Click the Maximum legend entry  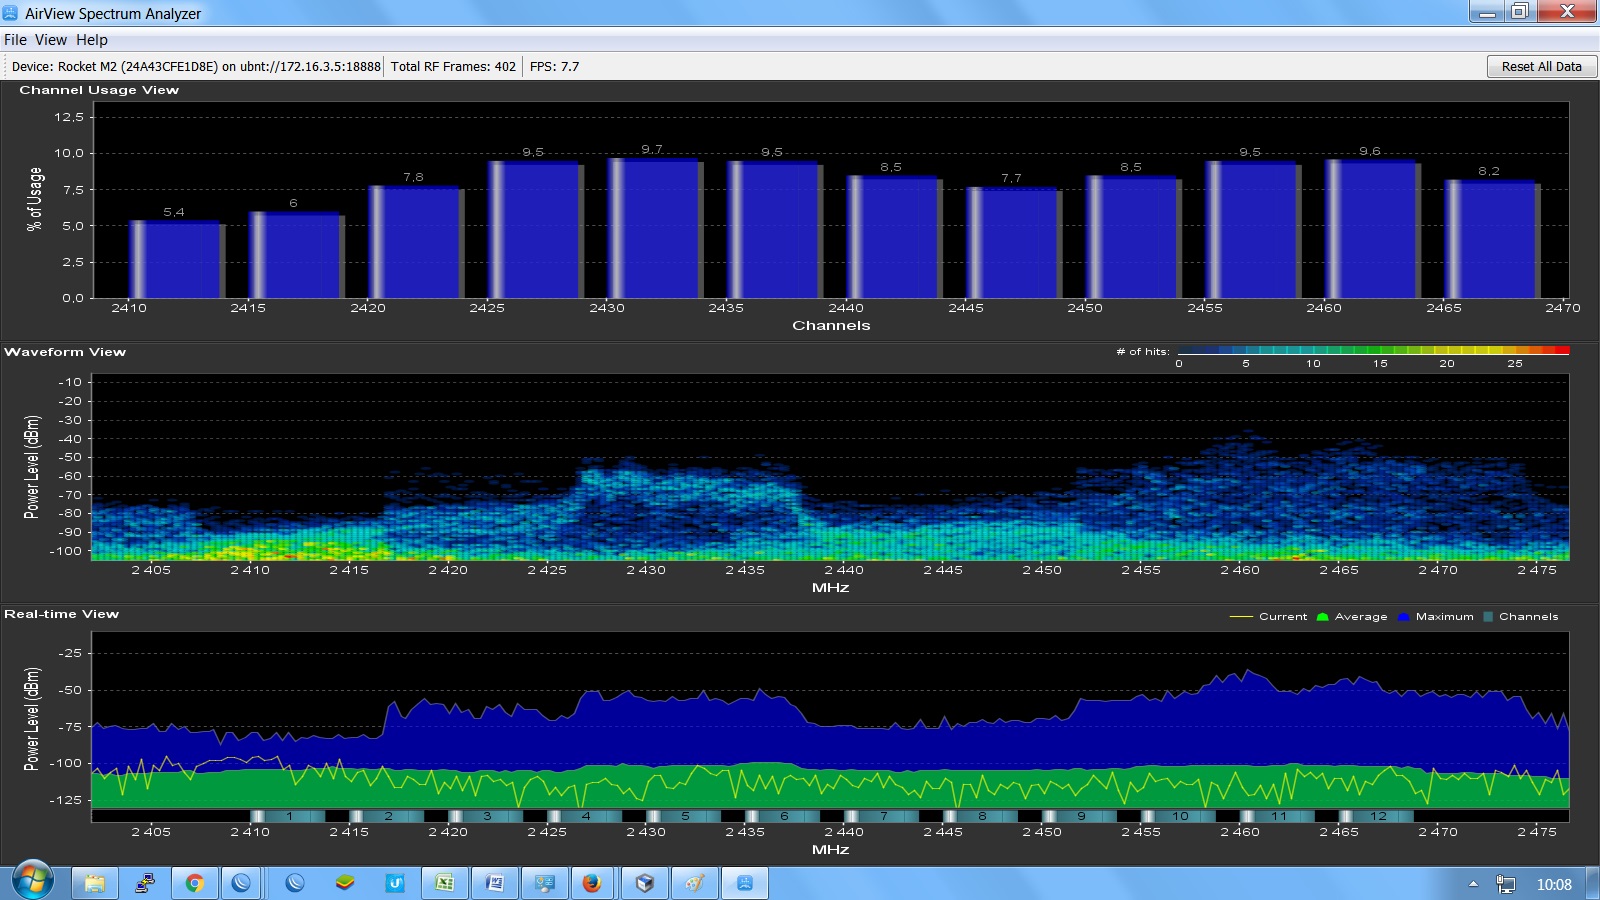coord(1435,617)
